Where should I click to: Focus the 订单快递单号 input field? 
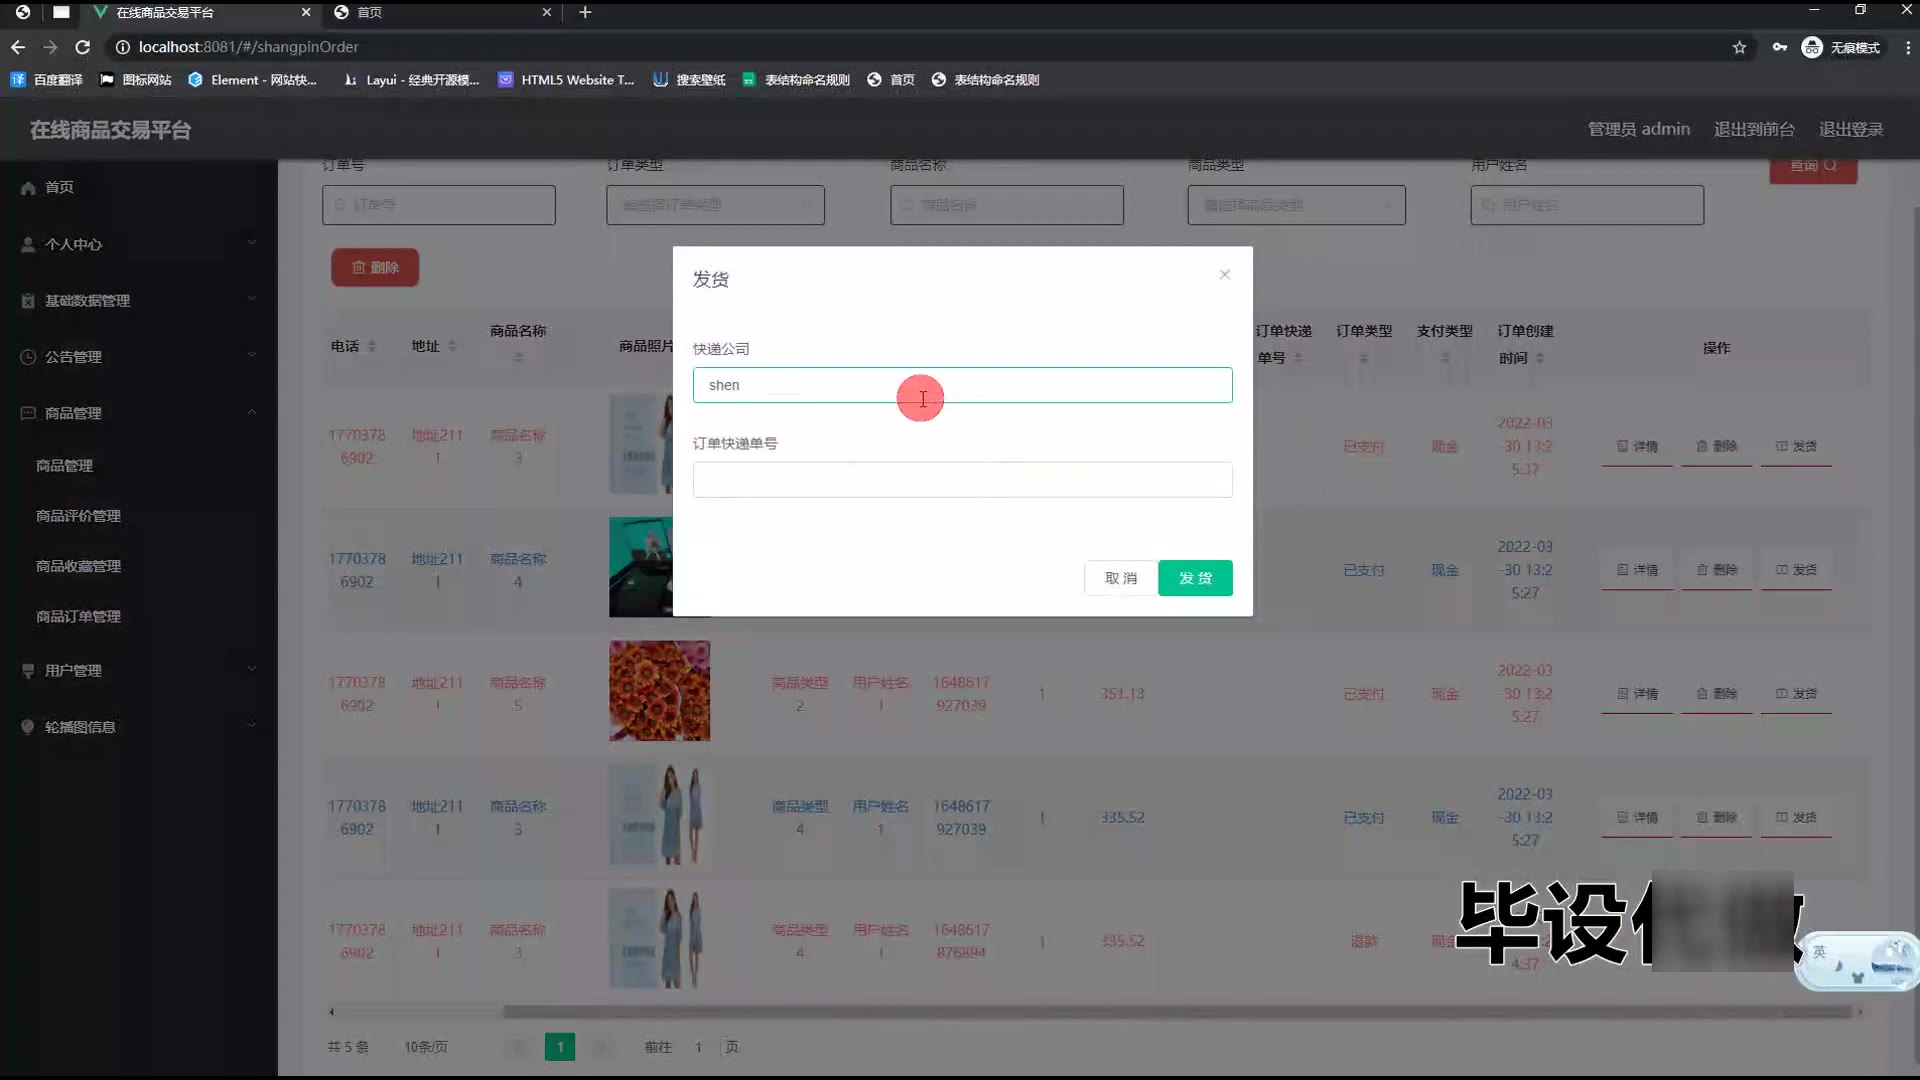click(x=962, y=480)
